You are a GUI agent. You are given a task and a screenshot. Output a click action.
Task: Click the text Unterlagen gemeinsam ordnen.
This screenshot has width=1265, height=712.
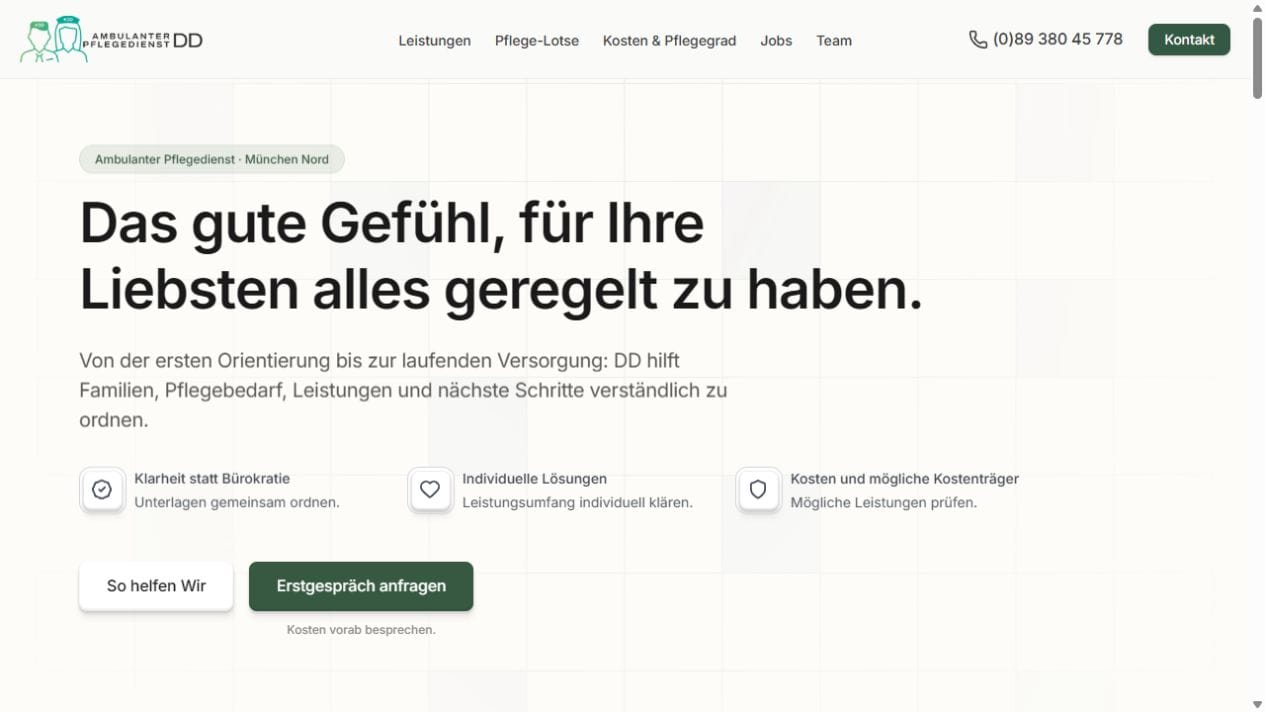pos(237,502)
